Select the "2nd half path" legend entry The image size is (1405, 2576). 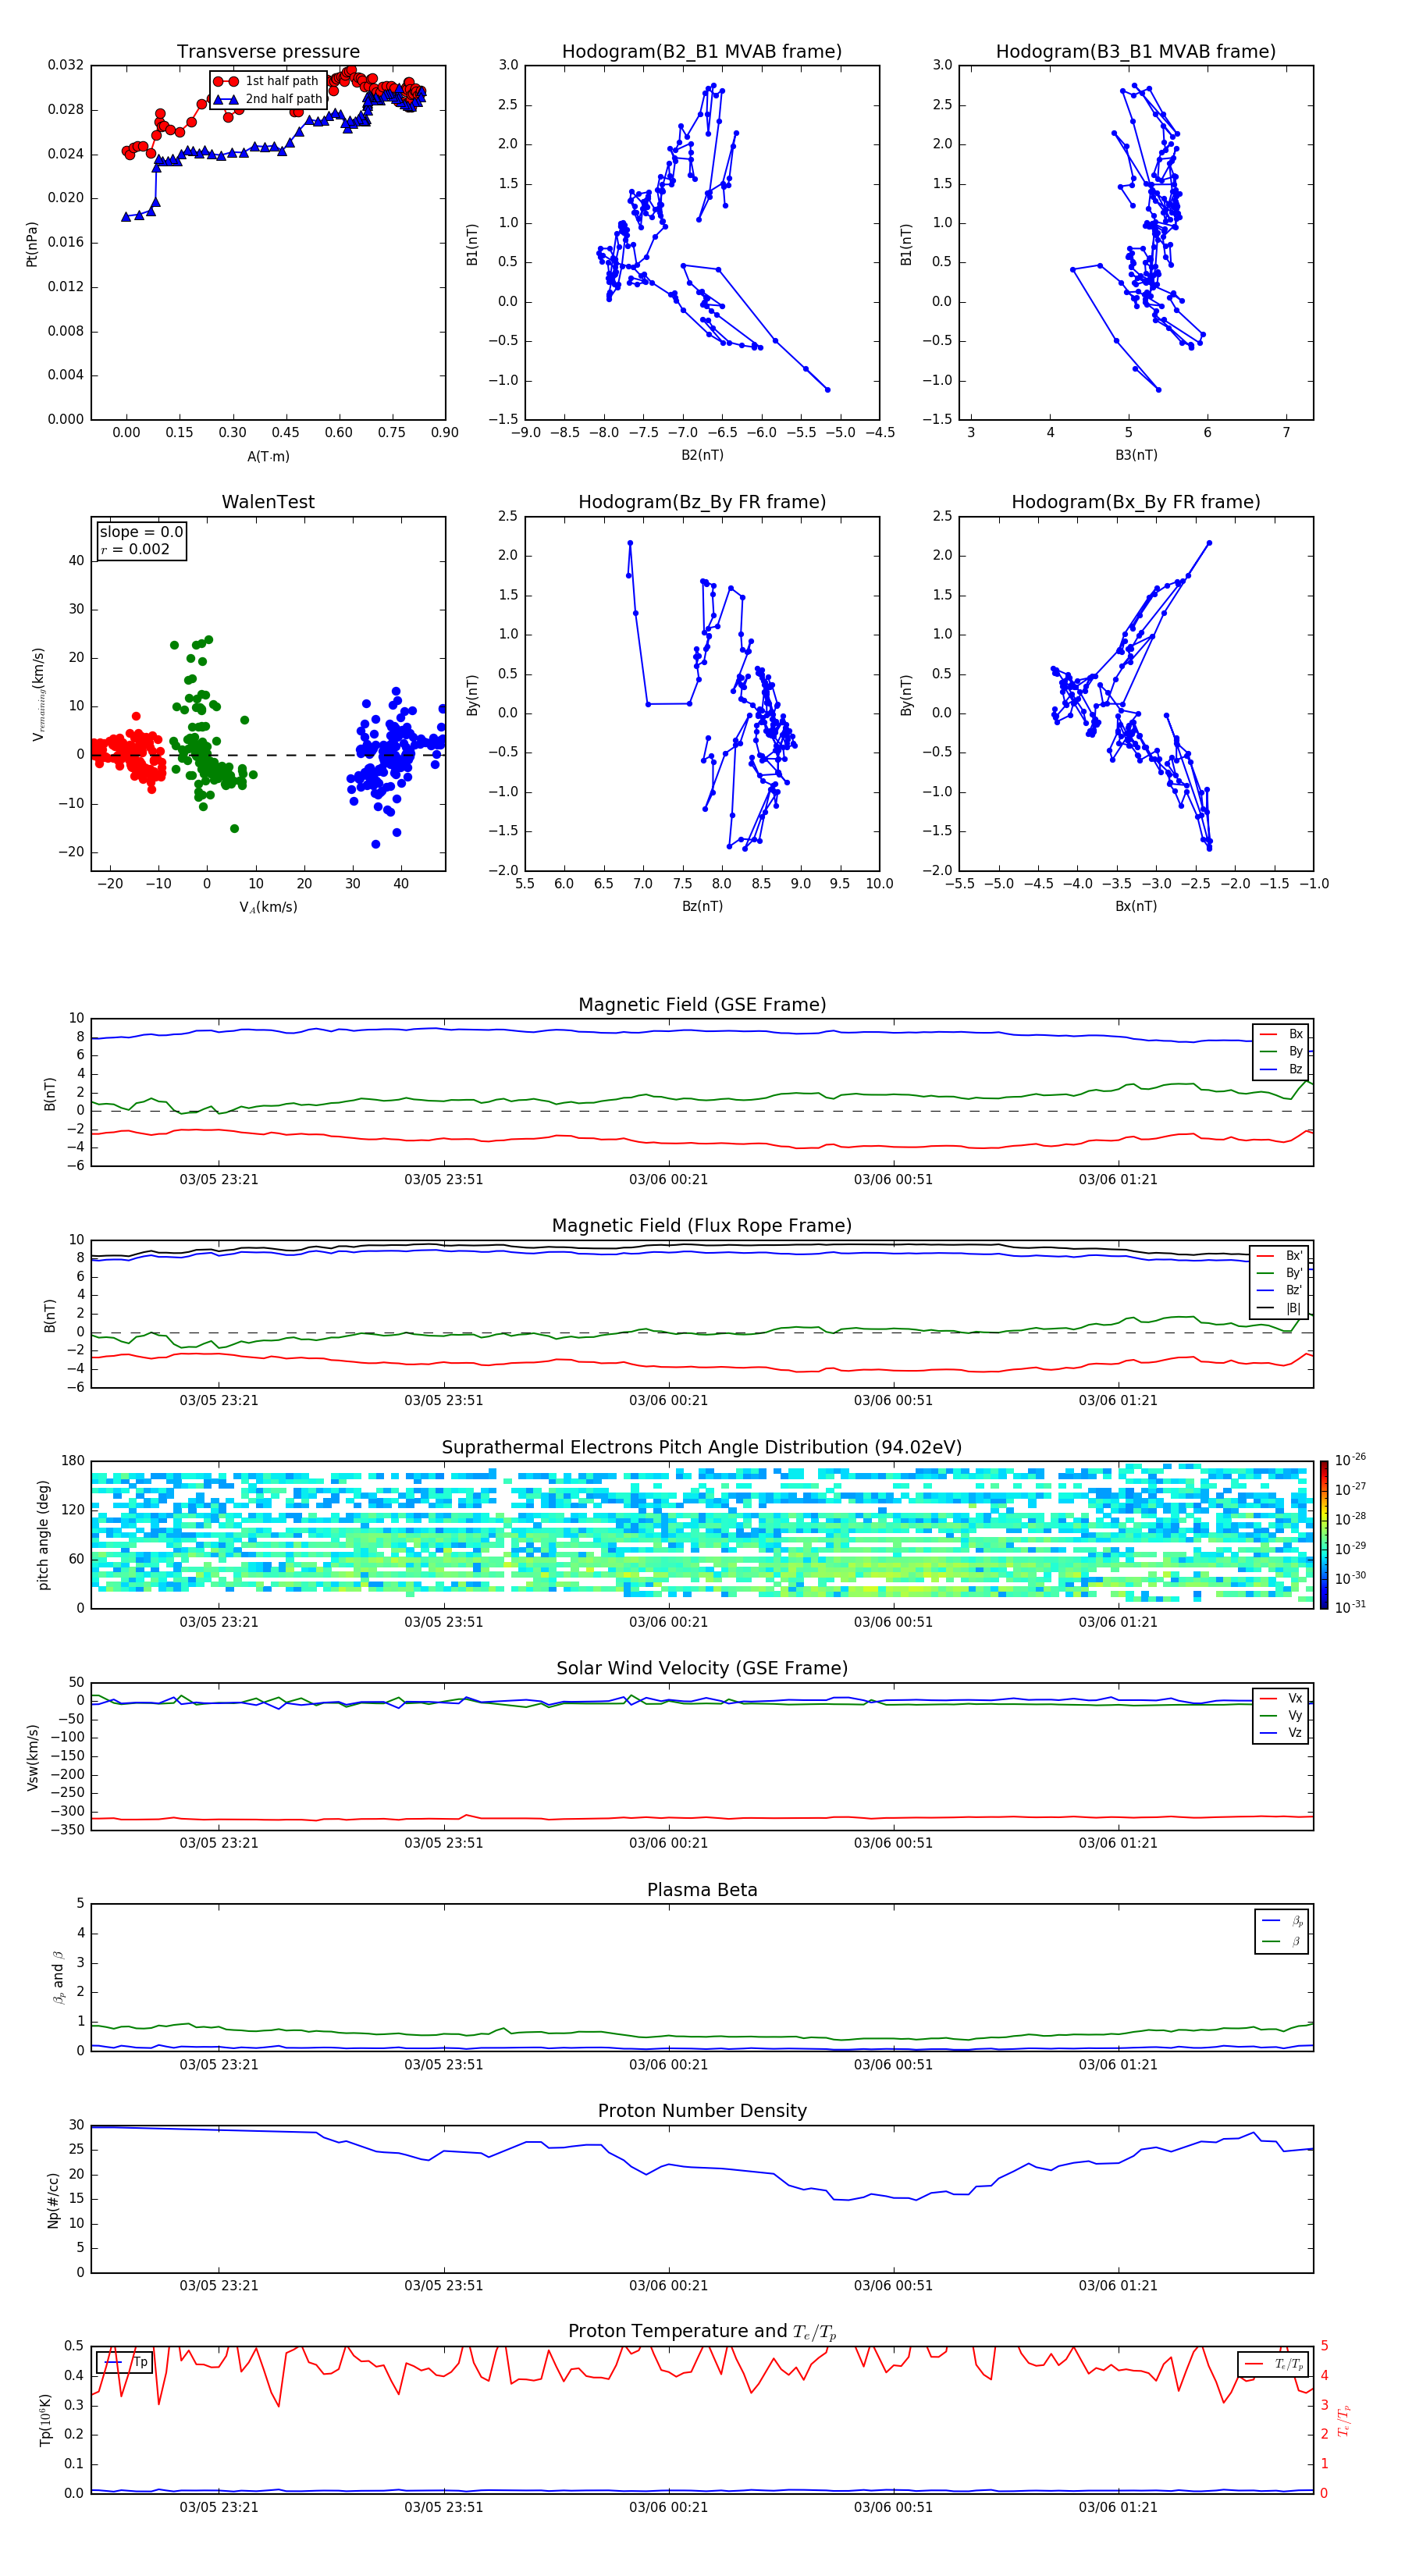click(268, 99)
